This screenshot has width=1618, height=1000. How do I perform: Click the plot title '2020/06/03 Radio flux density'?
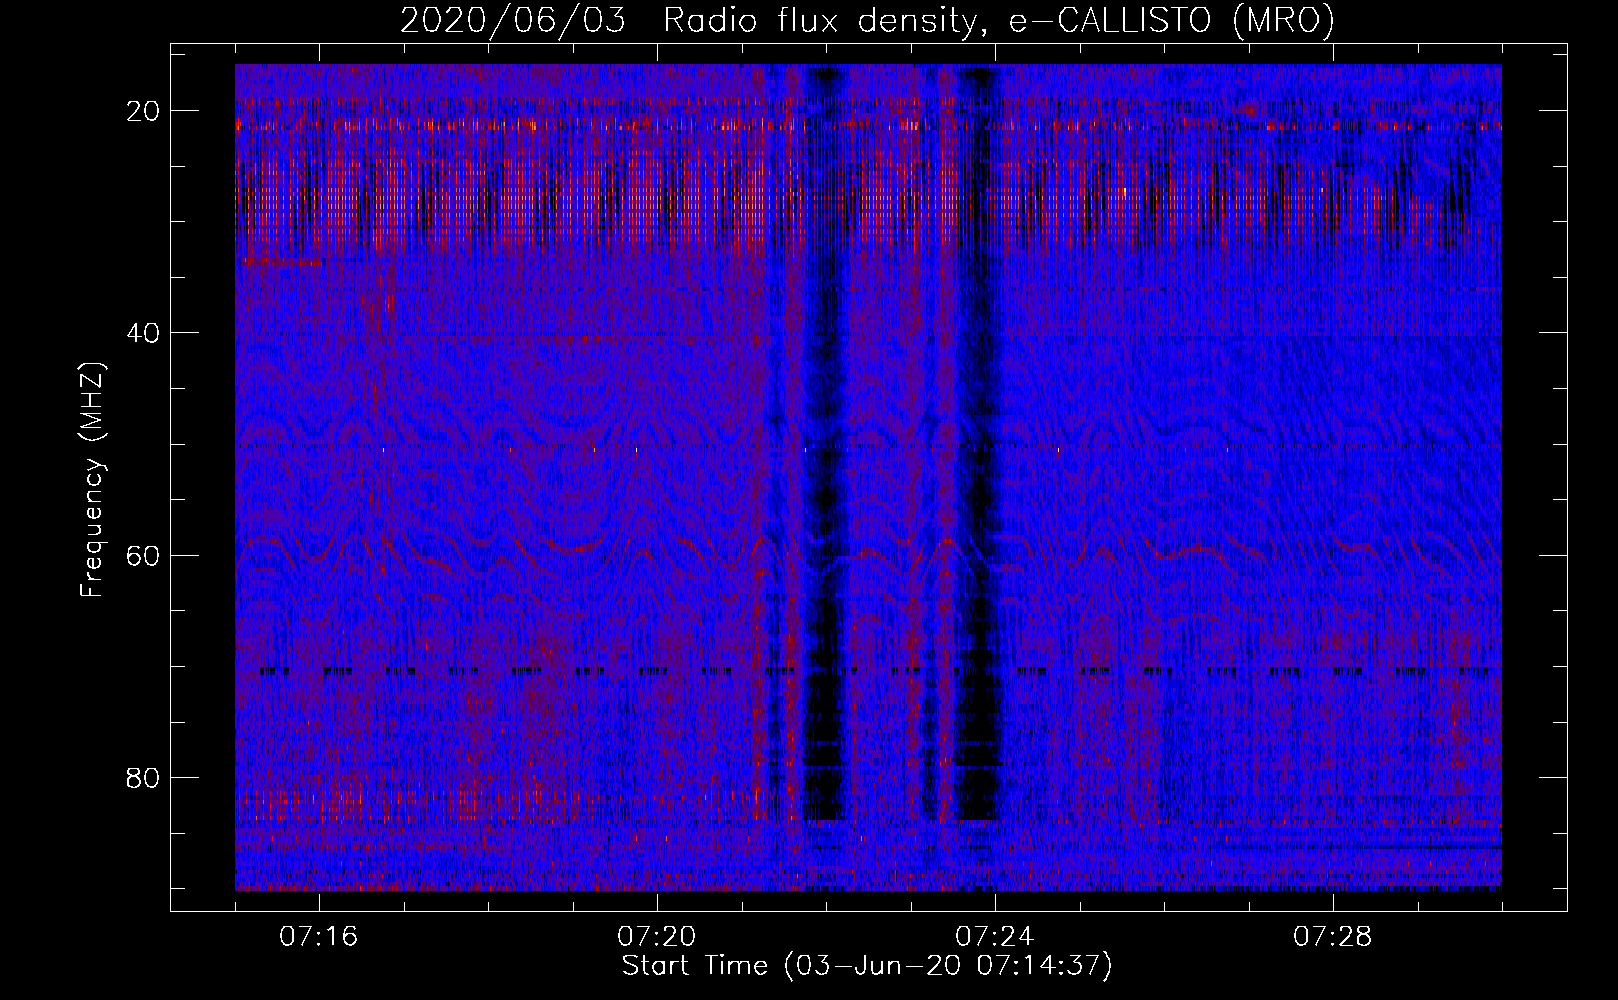[867, 20]
